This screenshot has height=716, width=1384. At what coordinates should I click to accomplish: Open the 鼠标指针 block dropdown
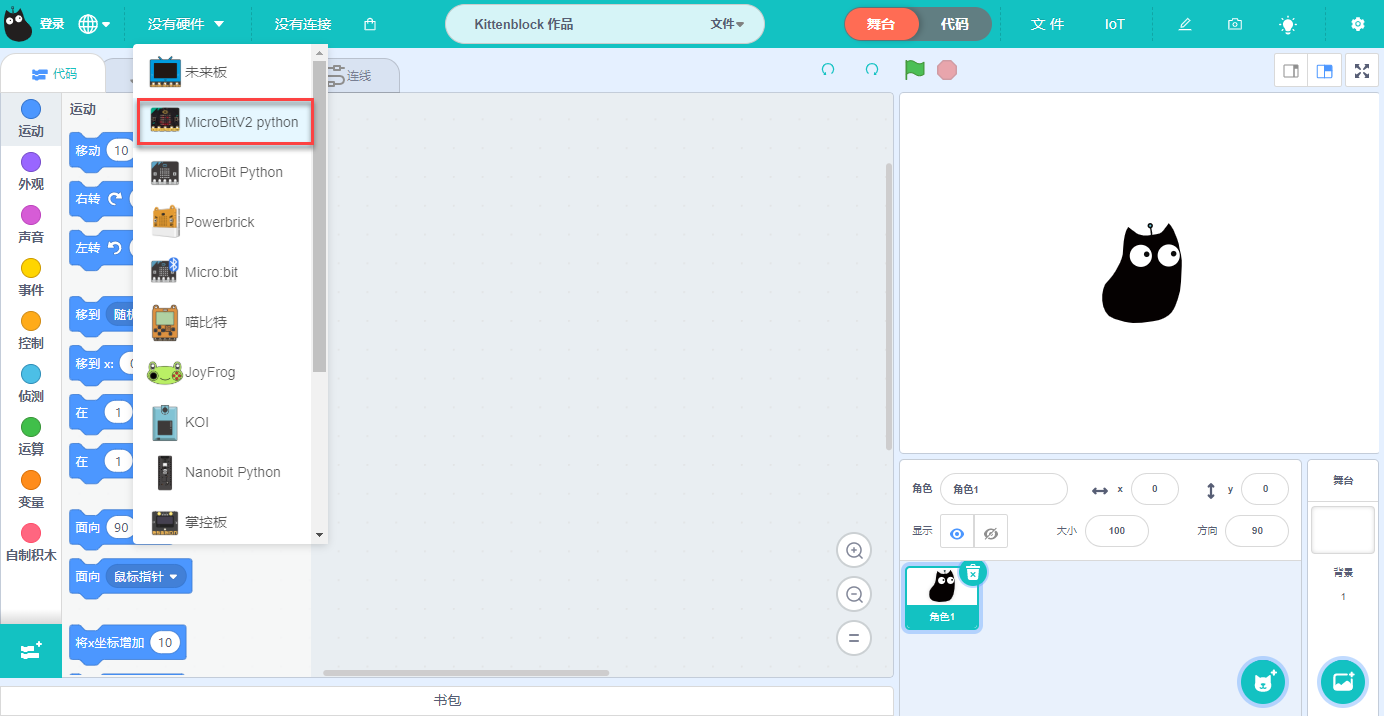[x=146, y=577]
